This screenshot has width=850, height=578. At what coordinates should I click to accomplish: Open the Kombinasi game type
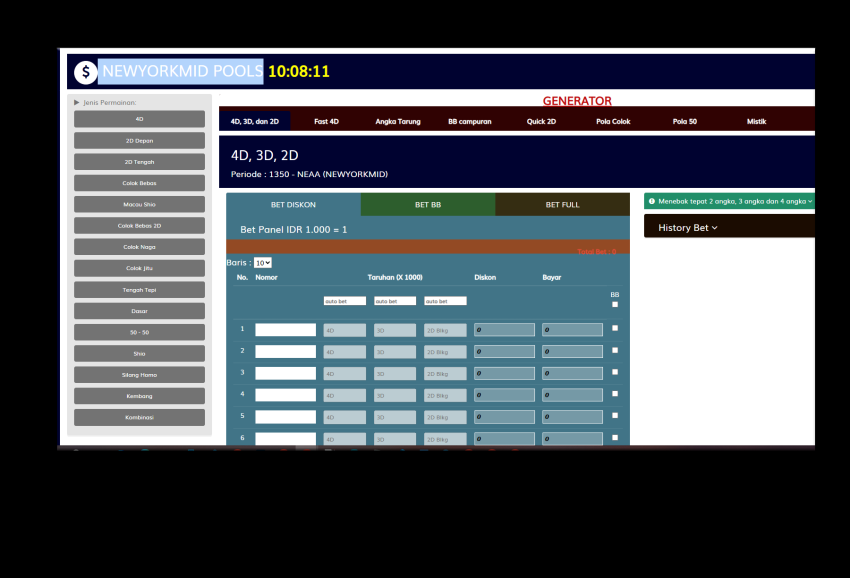[139, 417]
